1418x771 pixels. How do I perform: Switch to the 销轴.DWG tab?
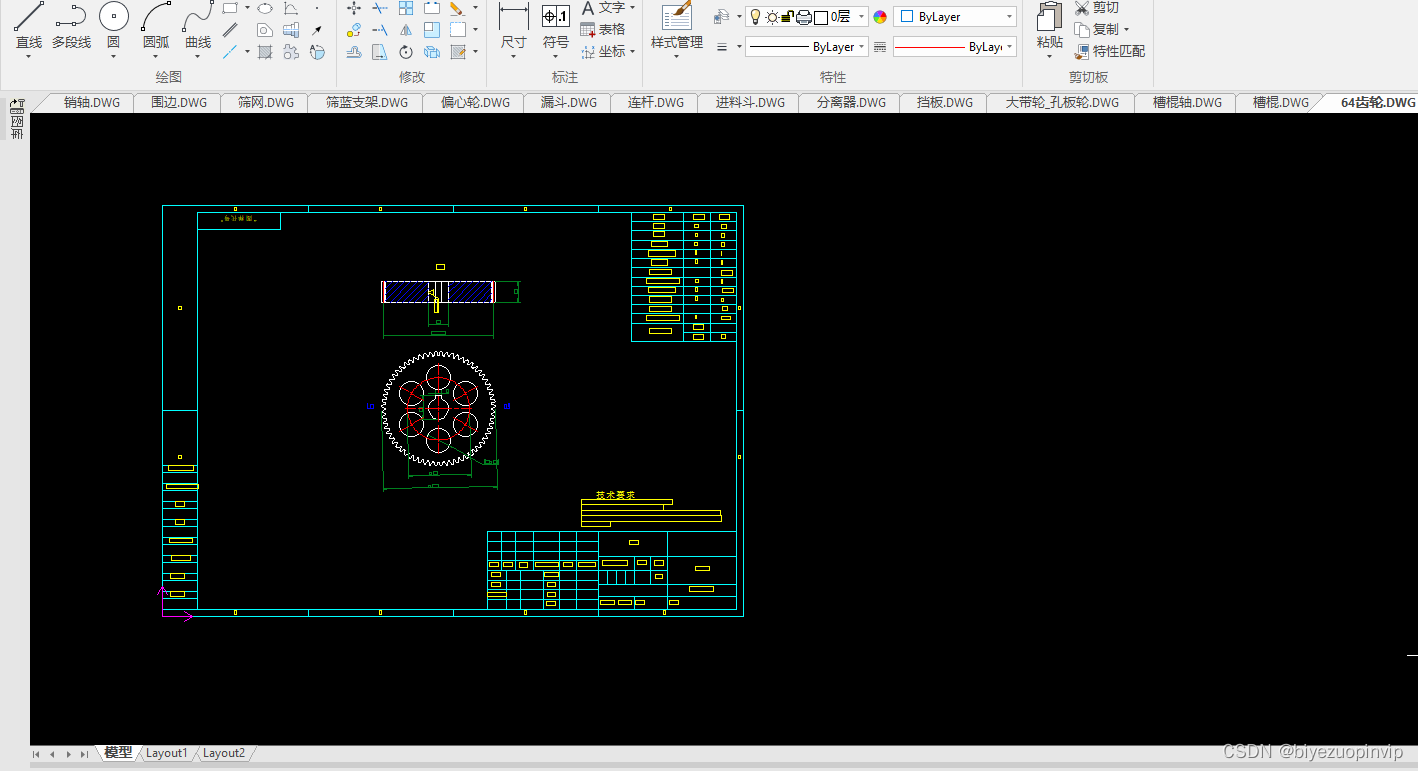(92, 103)
